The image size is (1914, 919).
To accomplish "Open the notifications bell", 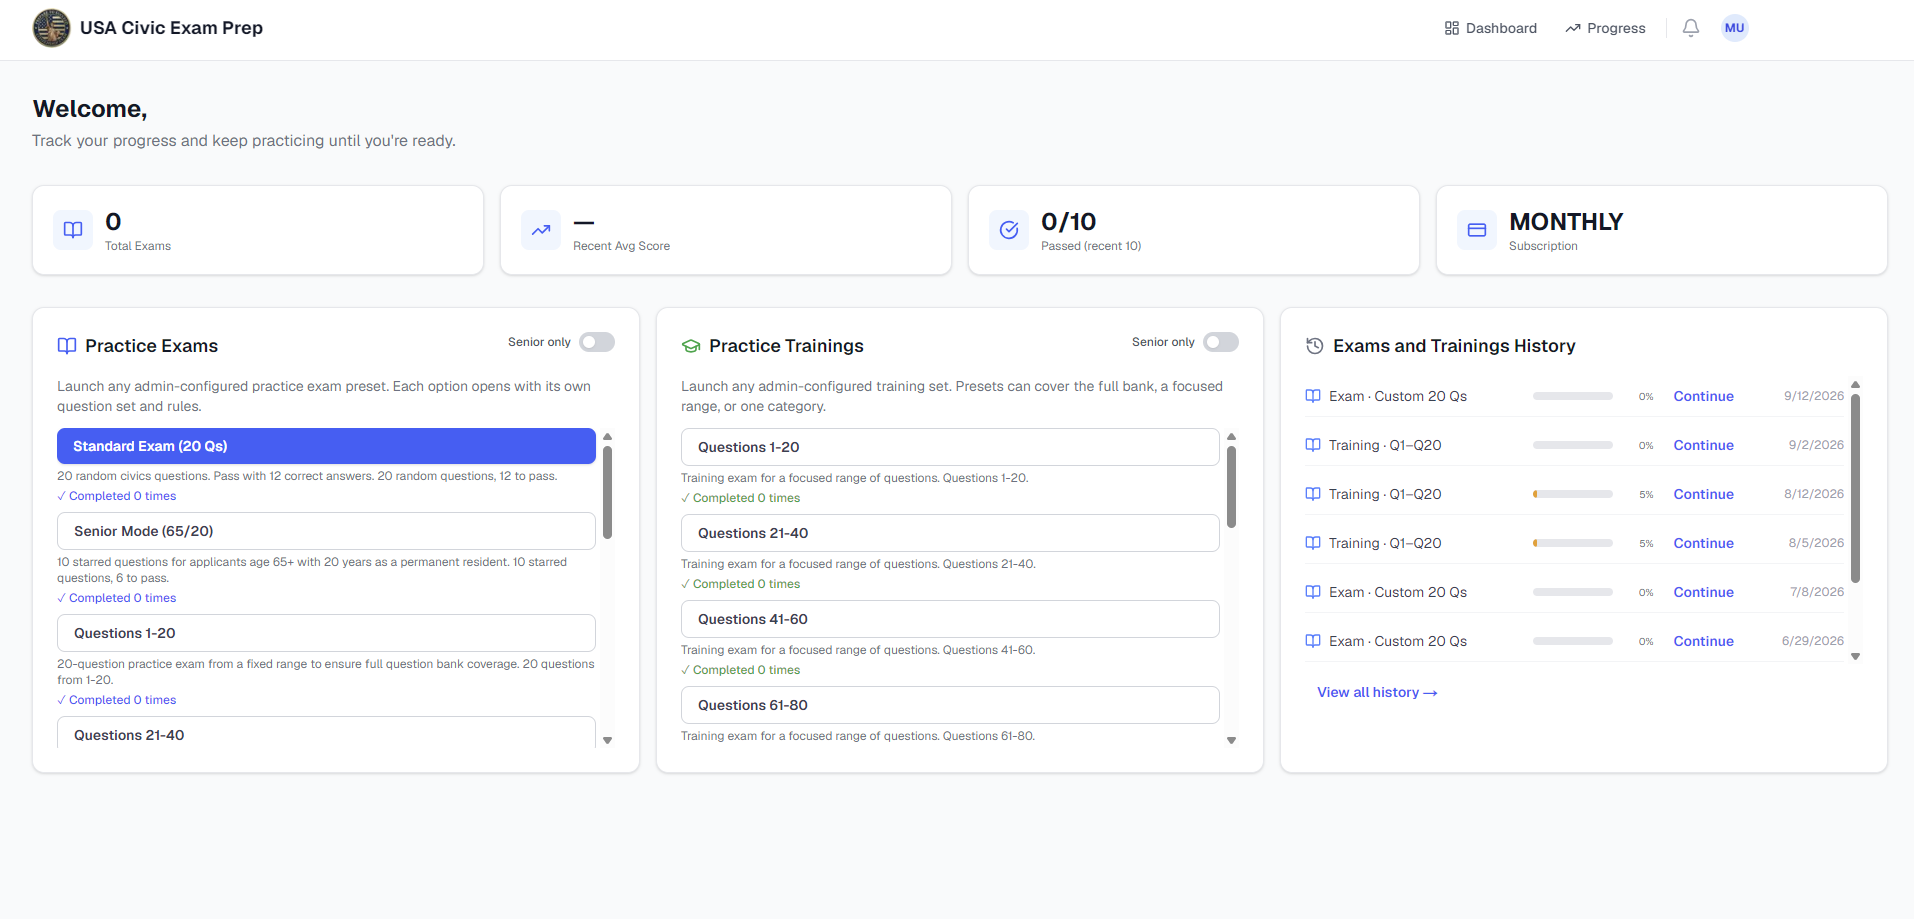I will [1691, 28].
